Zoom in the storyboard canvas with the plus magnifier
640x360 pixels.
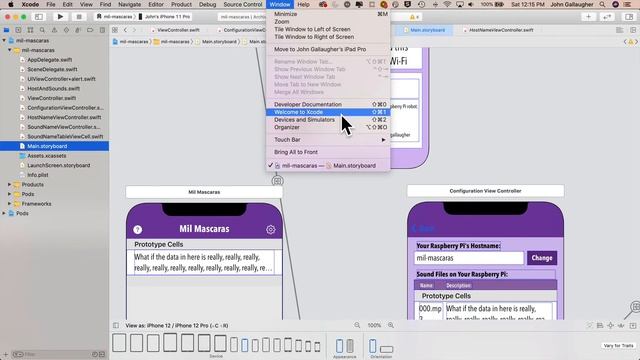(x=391, y=325)
